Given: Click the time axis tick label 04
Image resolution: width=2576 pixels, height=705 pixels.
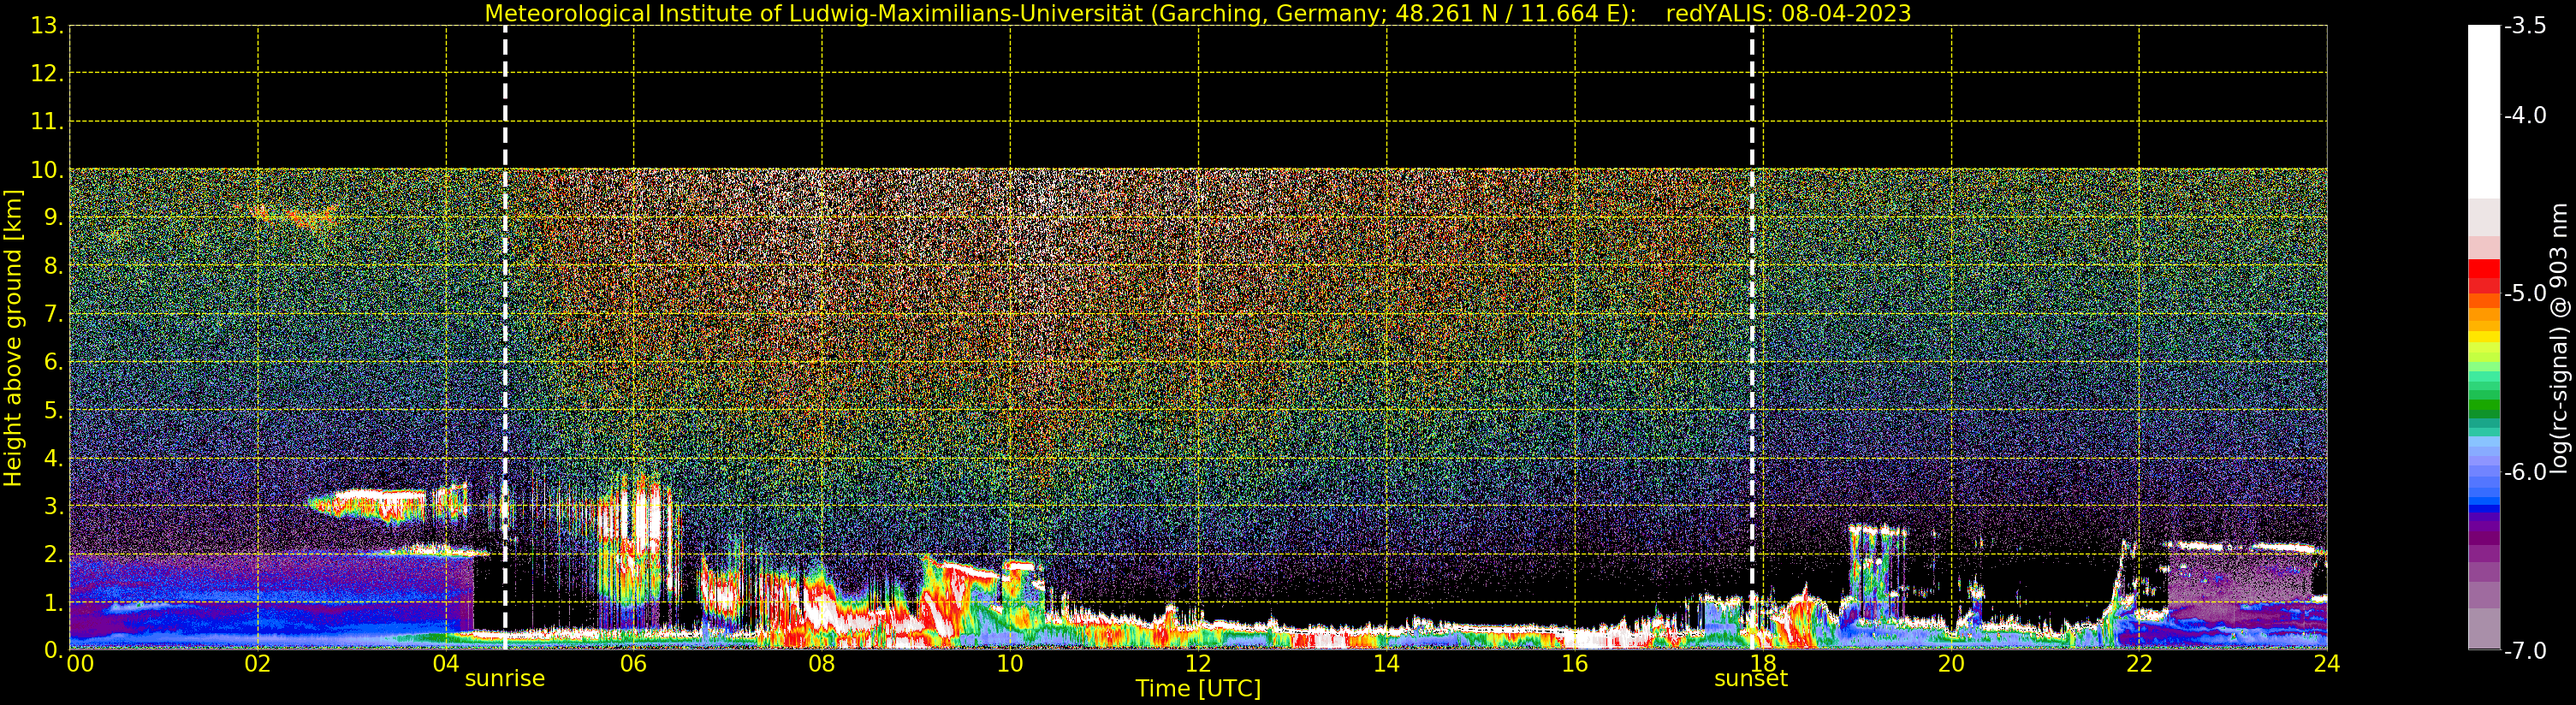Looking at the screenshot, I should 446,663.
